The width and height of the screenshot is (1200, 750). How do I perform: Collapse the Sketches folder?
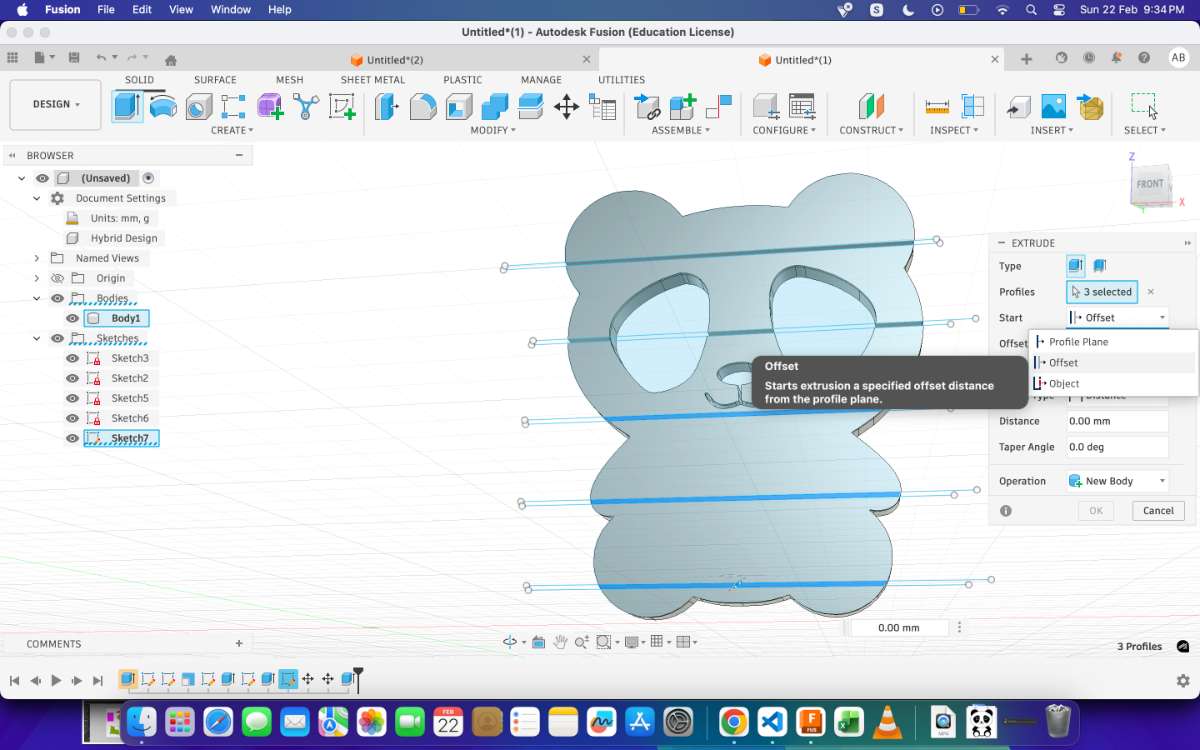click(37, 338)
